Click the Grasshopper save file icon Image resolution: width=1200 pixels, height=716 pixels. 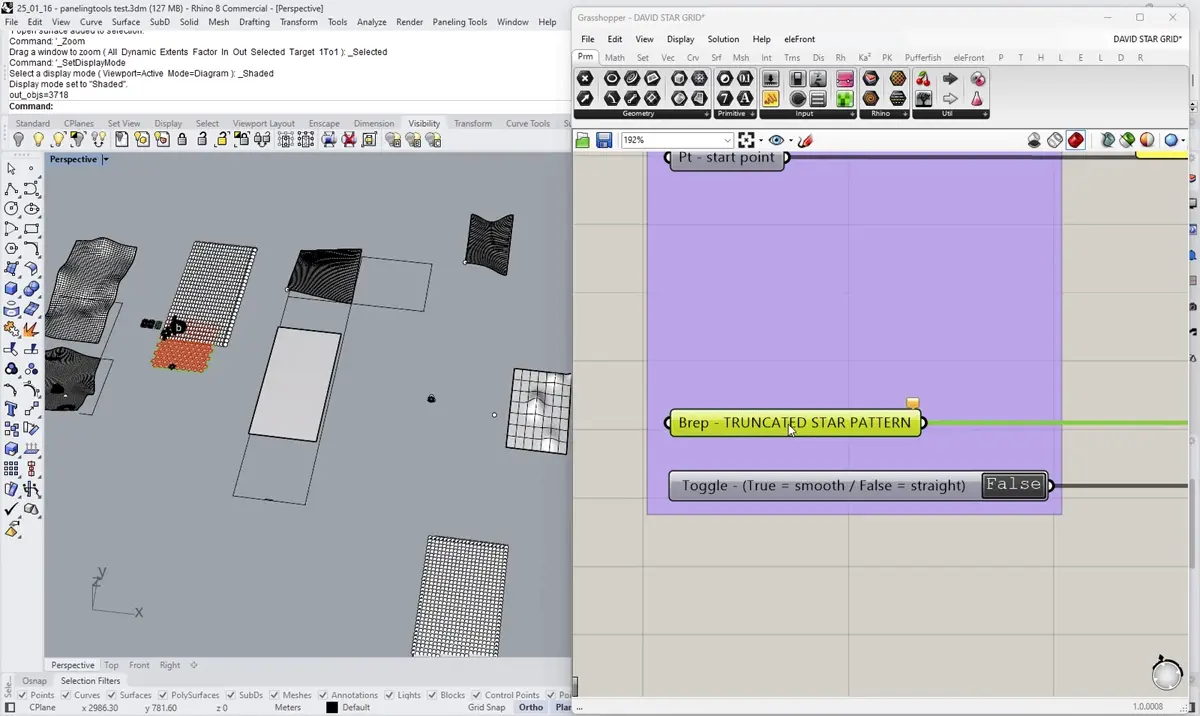(604, 141)
